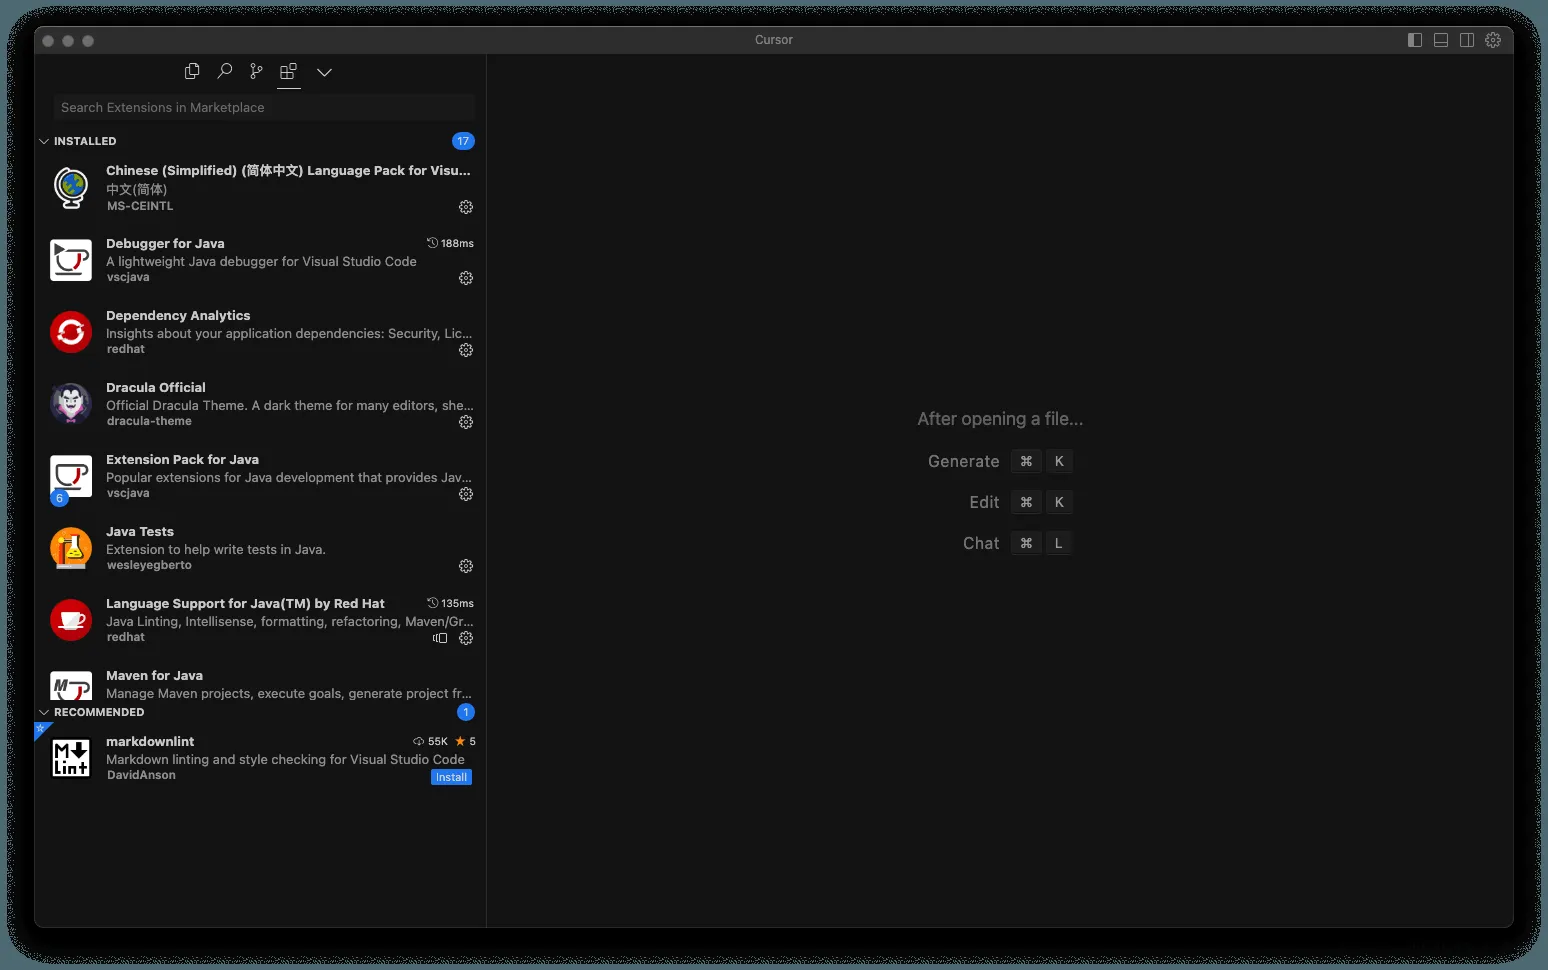Toggle the primary sidebar layout icon
1548x970 pixels.
click(1415, 40)
